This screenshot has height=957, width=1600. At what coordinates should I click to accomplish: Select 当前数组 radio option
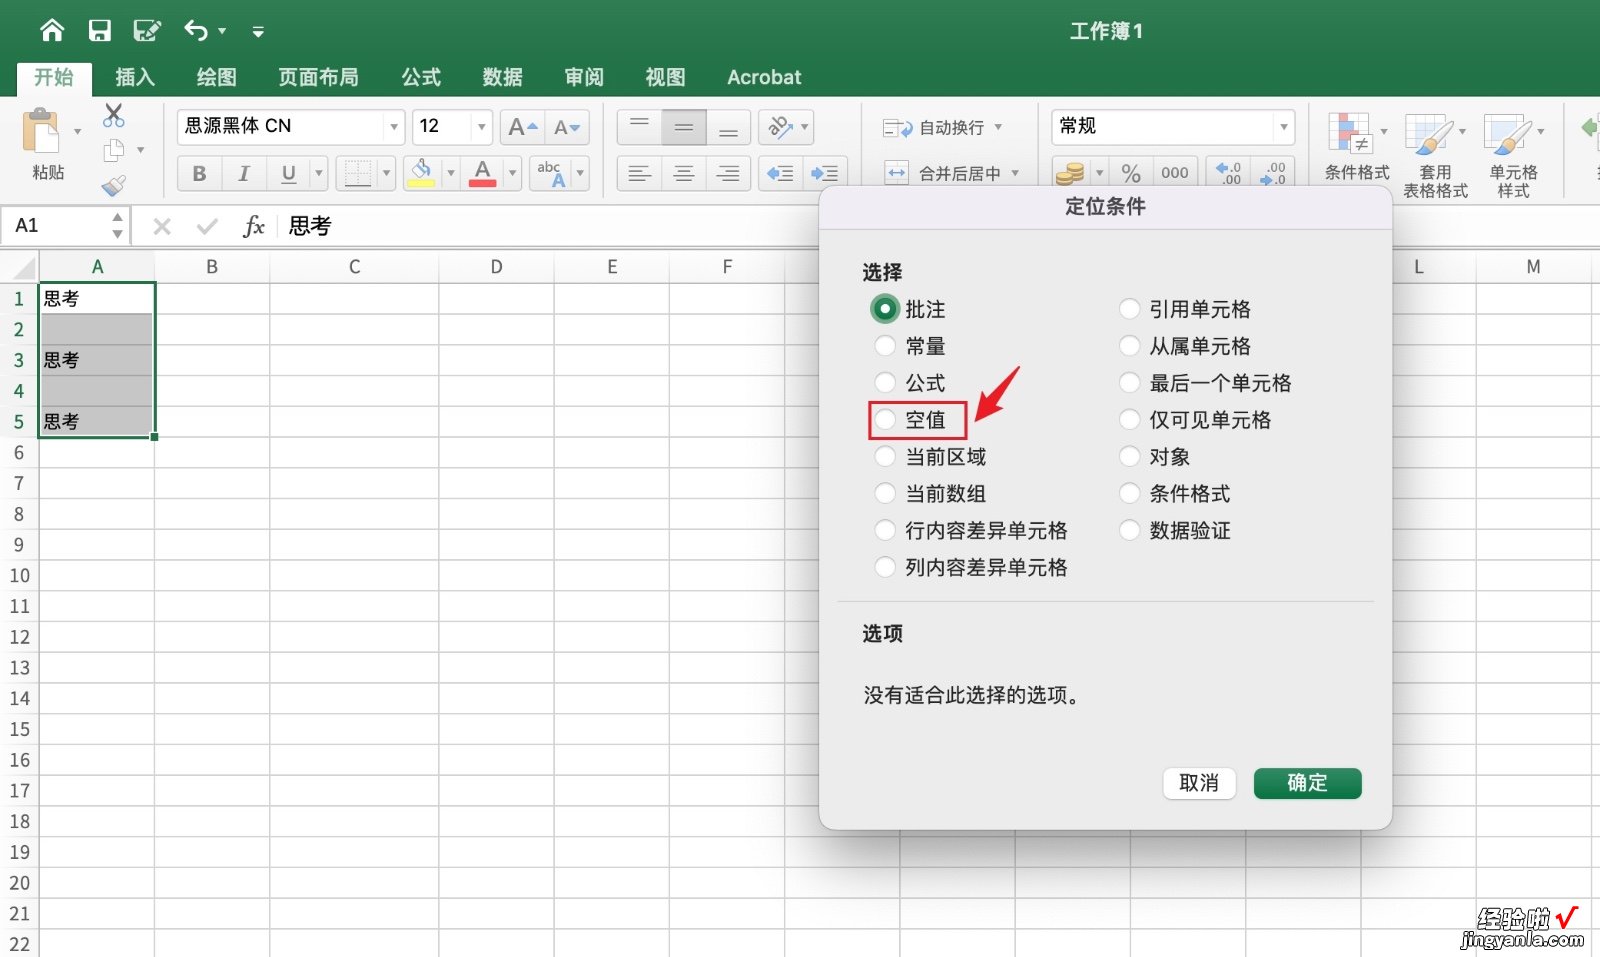point(885,494)
